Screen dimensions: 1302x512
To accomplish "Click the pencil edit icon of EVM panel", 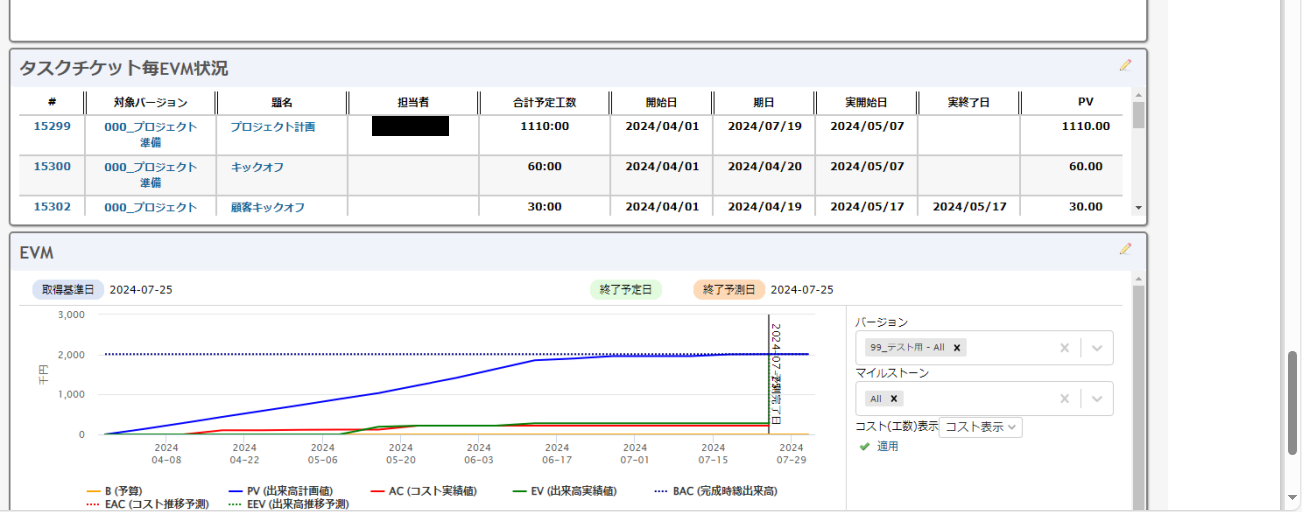I will click(x=1125, y=249).
